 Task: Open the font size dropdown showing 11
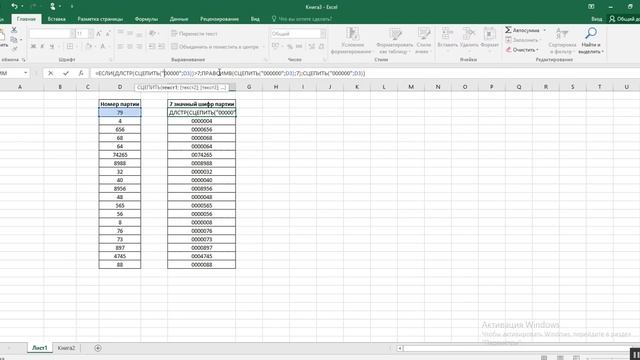[x=91, y=34]
